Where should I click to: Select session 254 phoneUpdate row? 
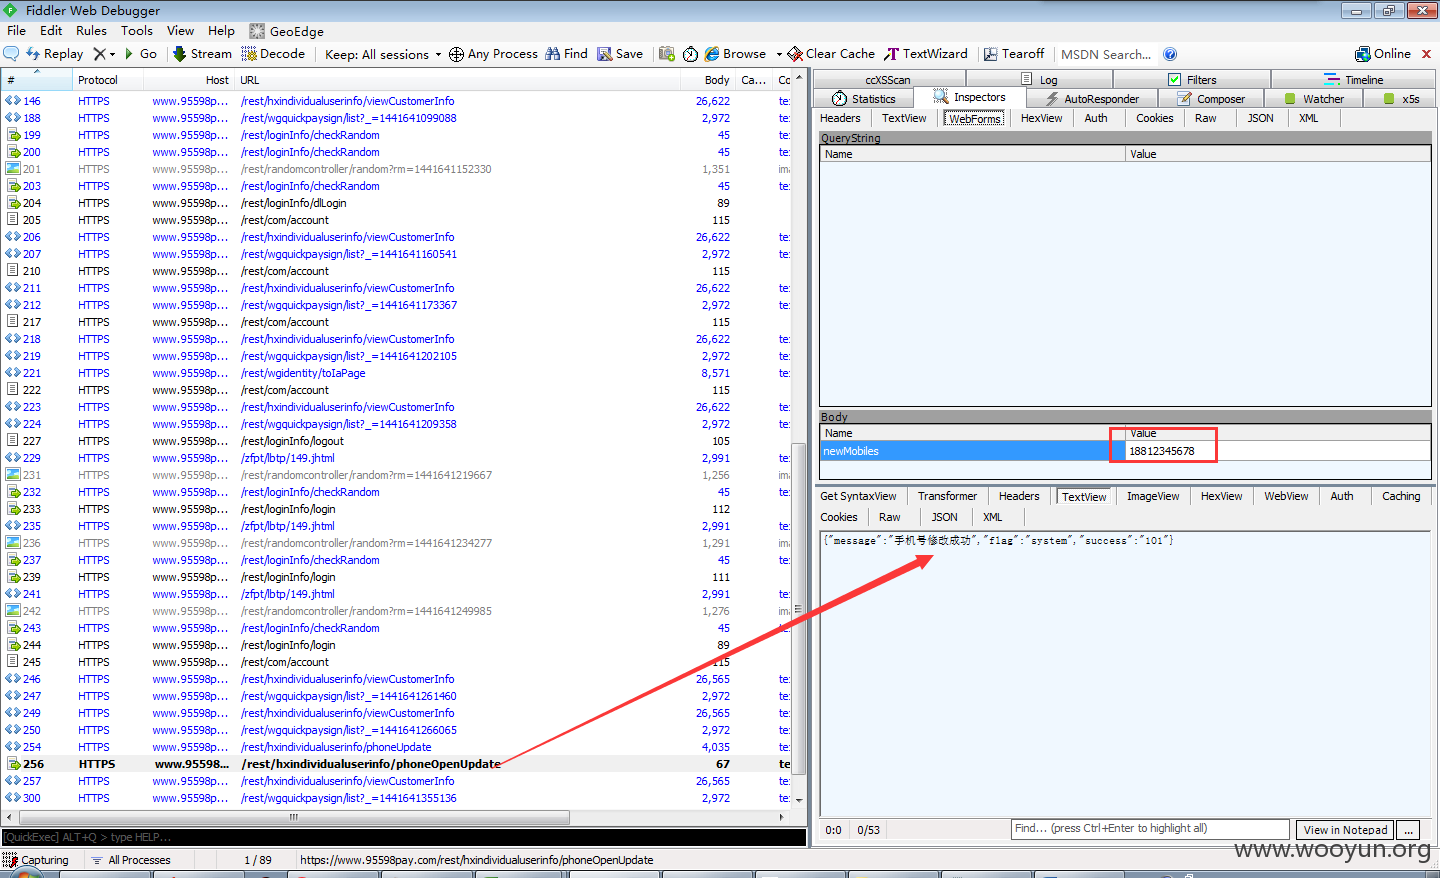point(397,747)
